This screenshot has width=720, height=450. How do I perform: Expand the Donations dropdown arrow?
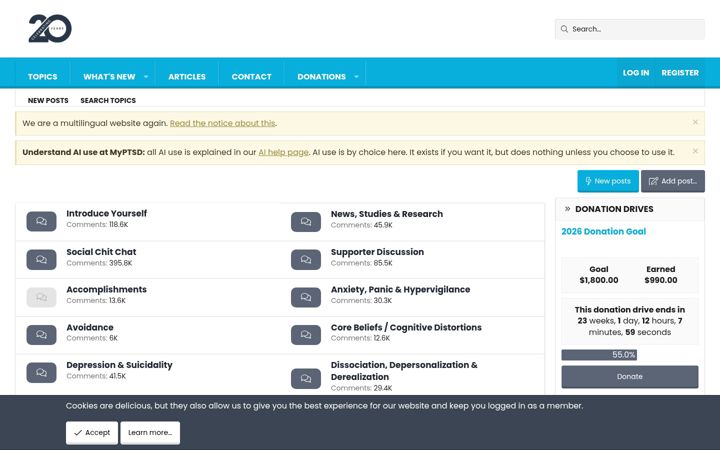coord(356,77)
